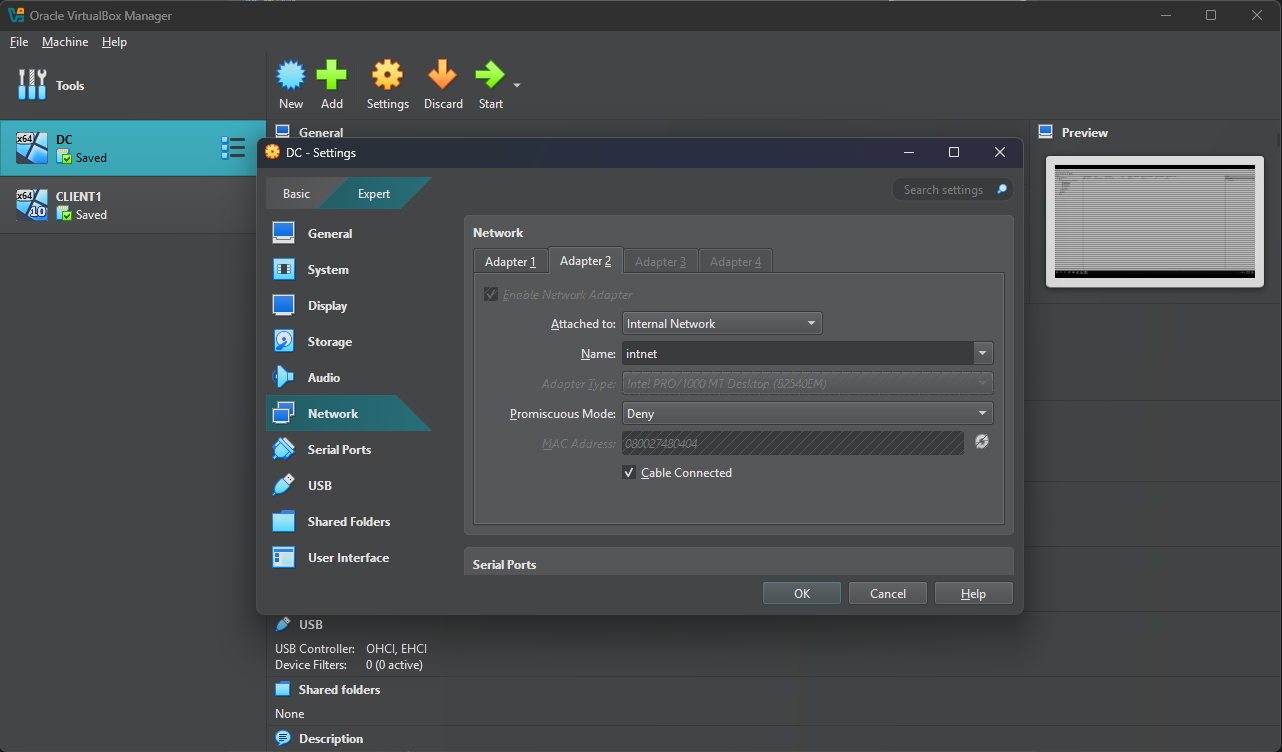Close the DC - Settings dialog

[x=1000, y=152]
